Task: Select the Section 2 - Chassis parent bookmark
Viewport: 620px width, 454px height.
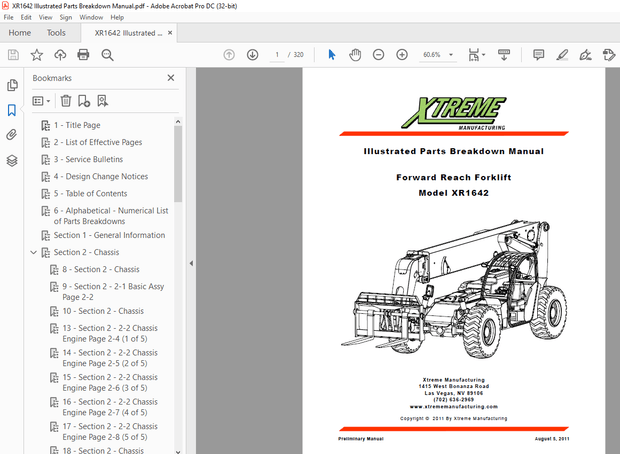Action: [86, 252]
